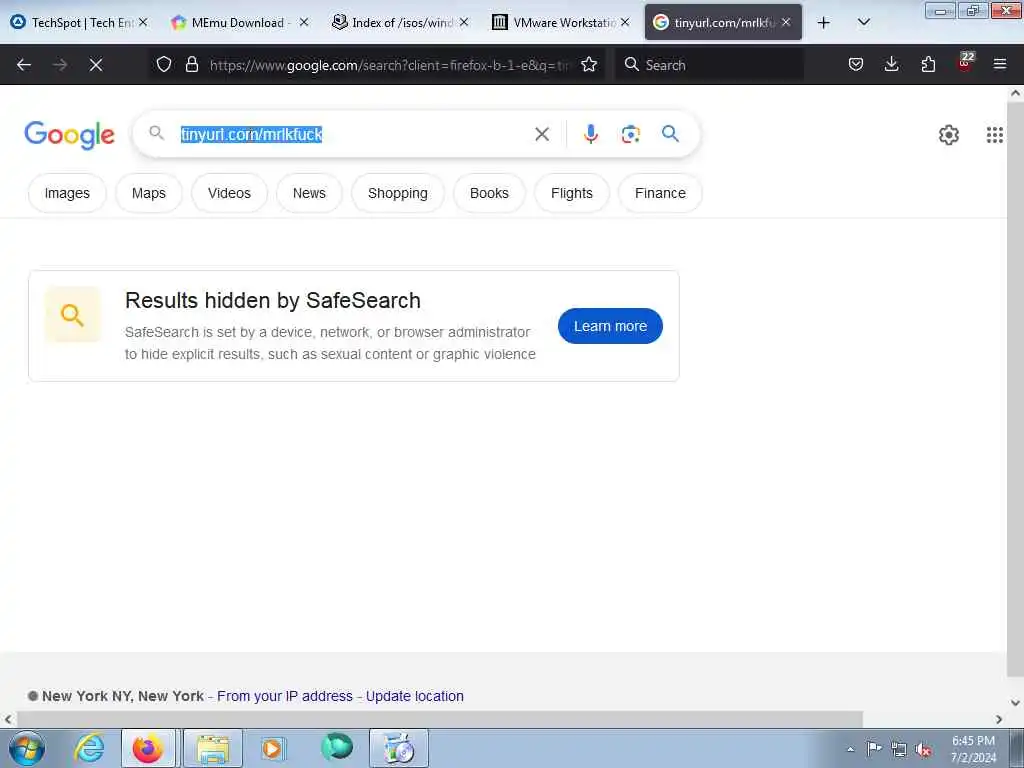Open the tracking protection shield icon
Screen dimensions: 1024x768
(x=164, y=64)
